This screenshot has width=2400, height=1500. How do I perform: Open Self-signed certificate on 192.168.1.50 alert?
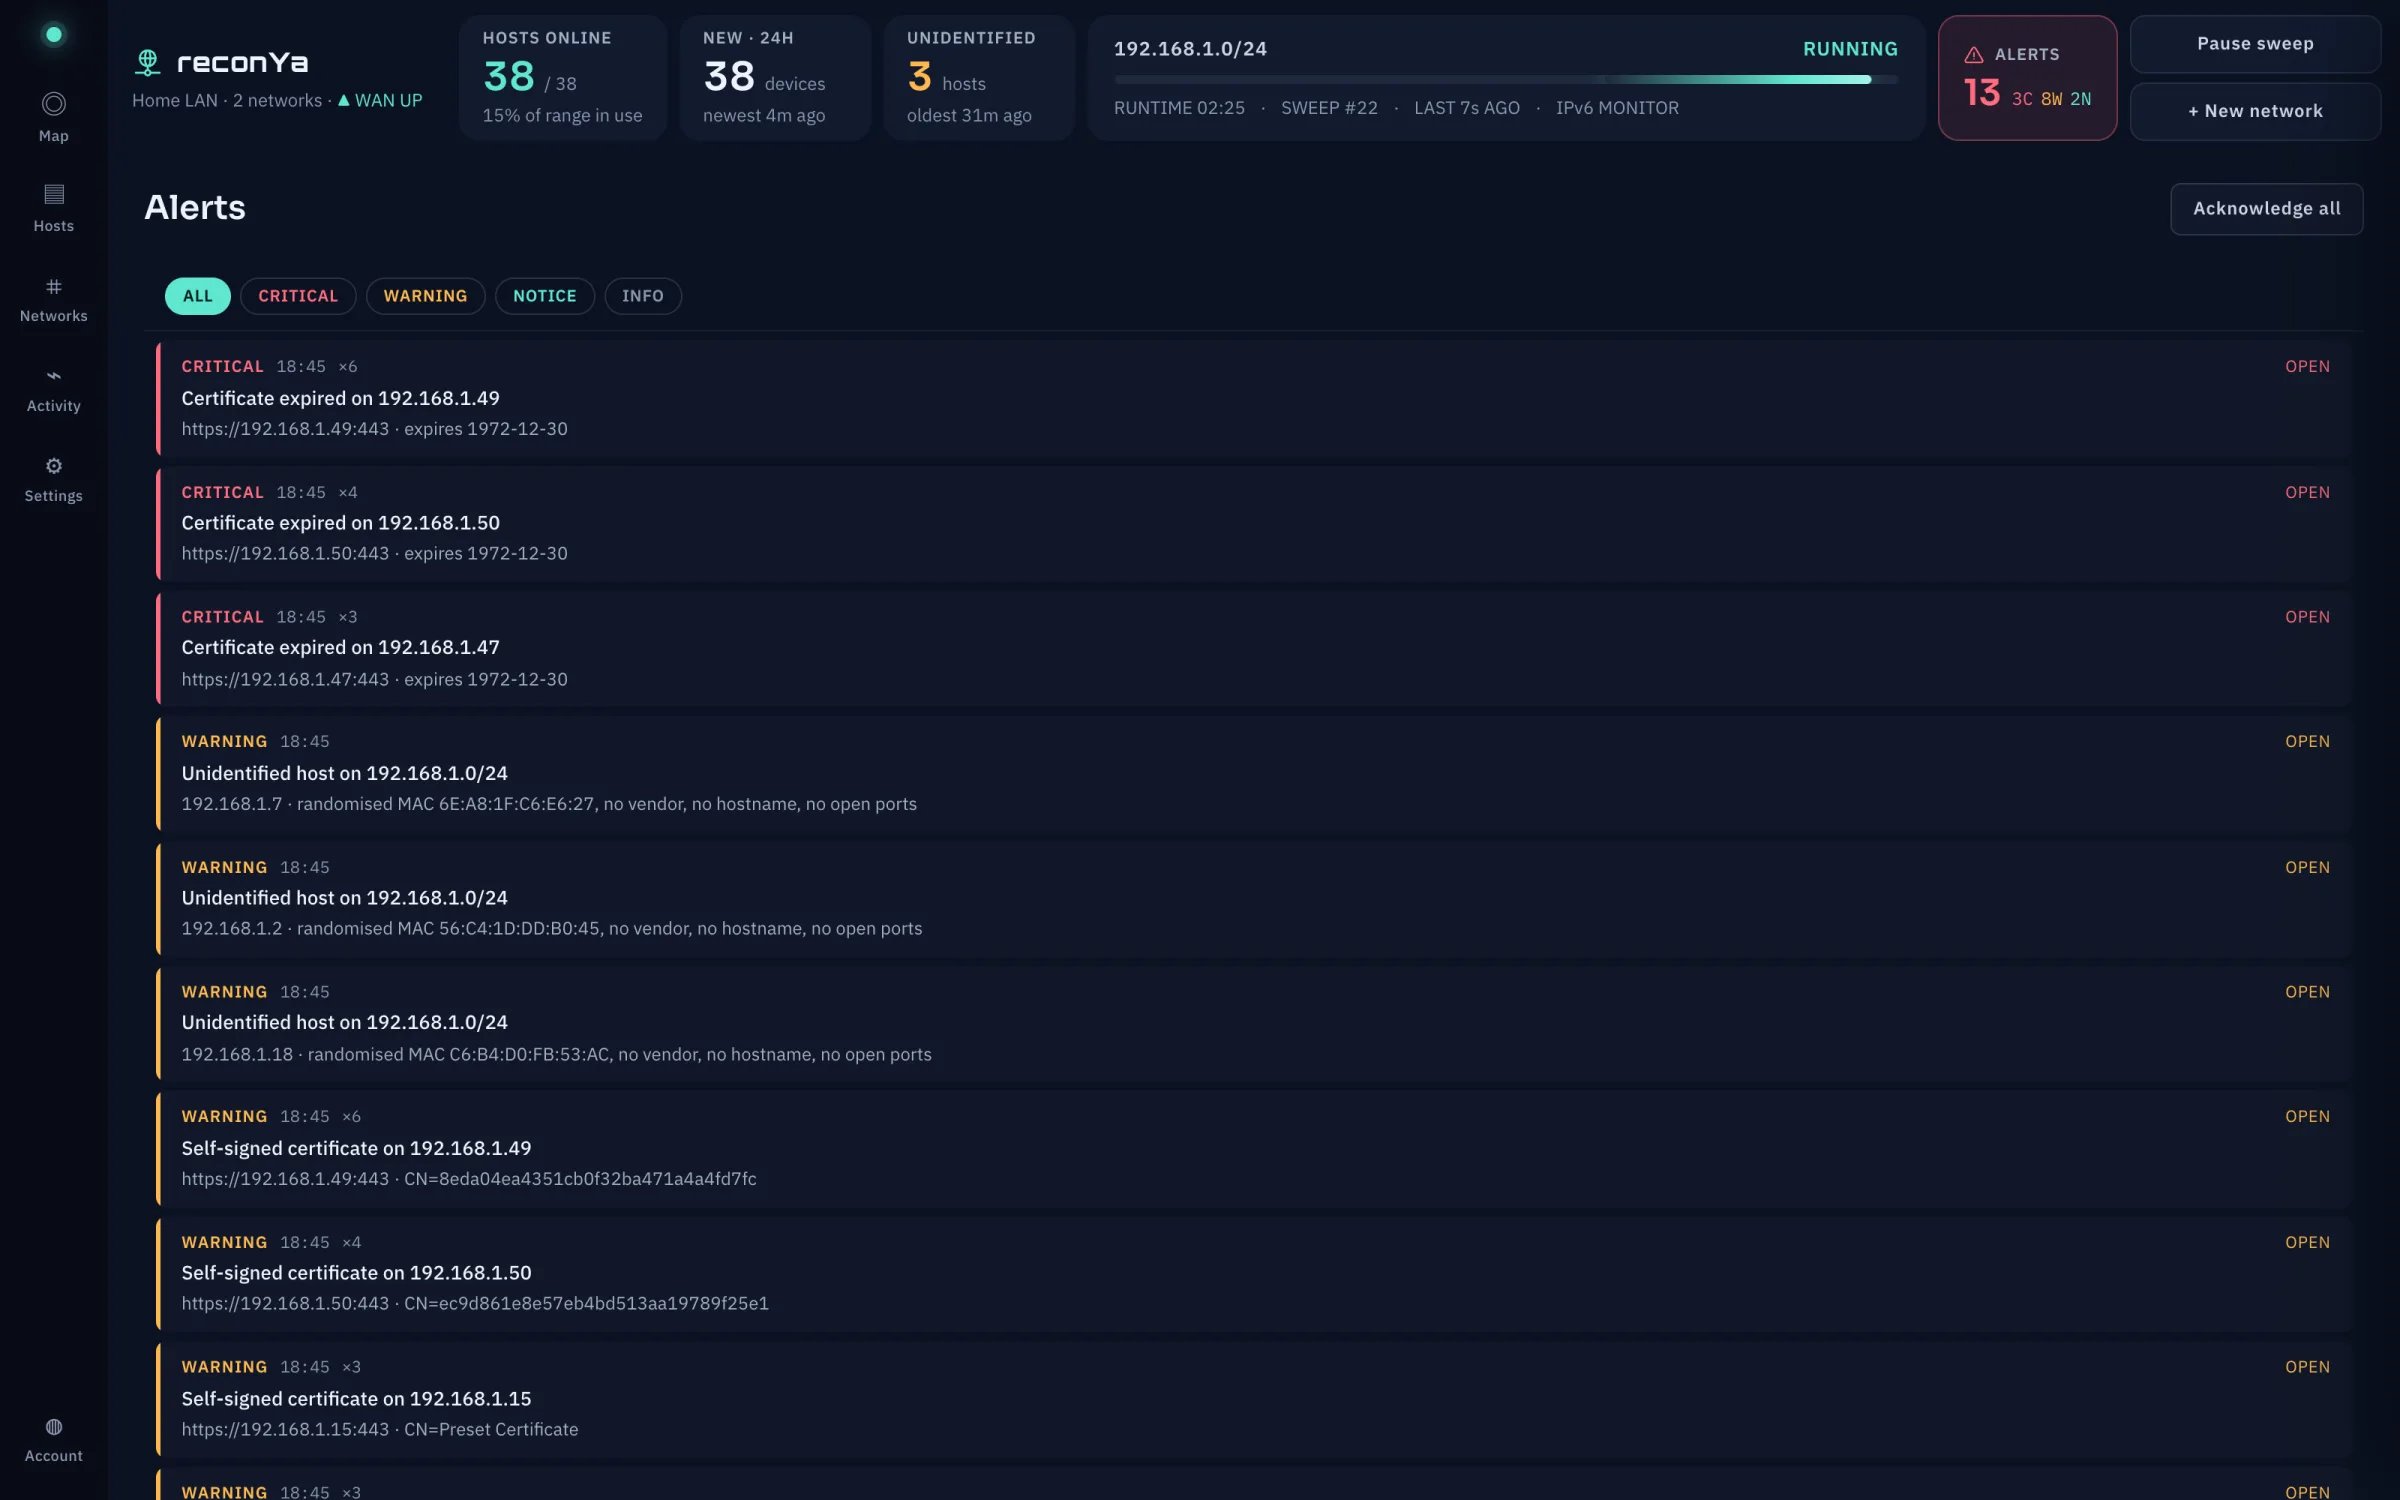(x=1254, y=1273)
